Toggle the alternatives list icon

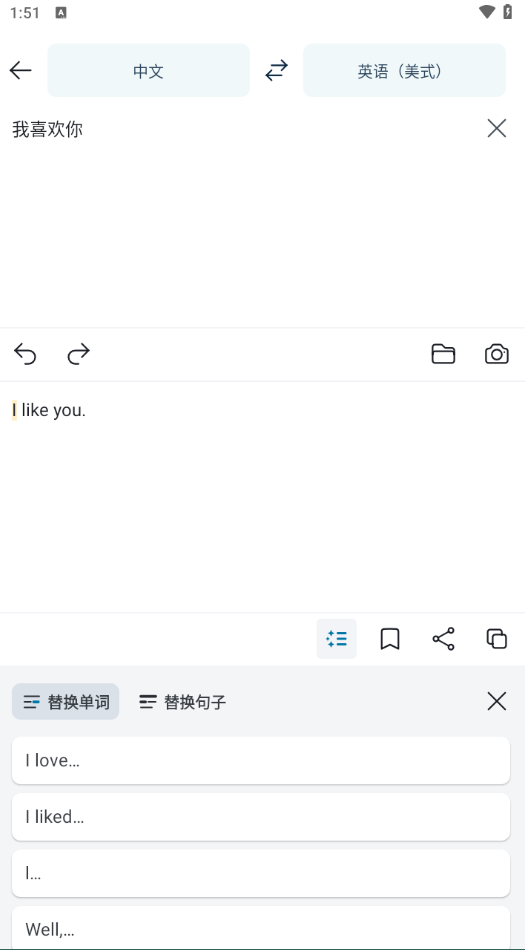click(x=336, y=639)
